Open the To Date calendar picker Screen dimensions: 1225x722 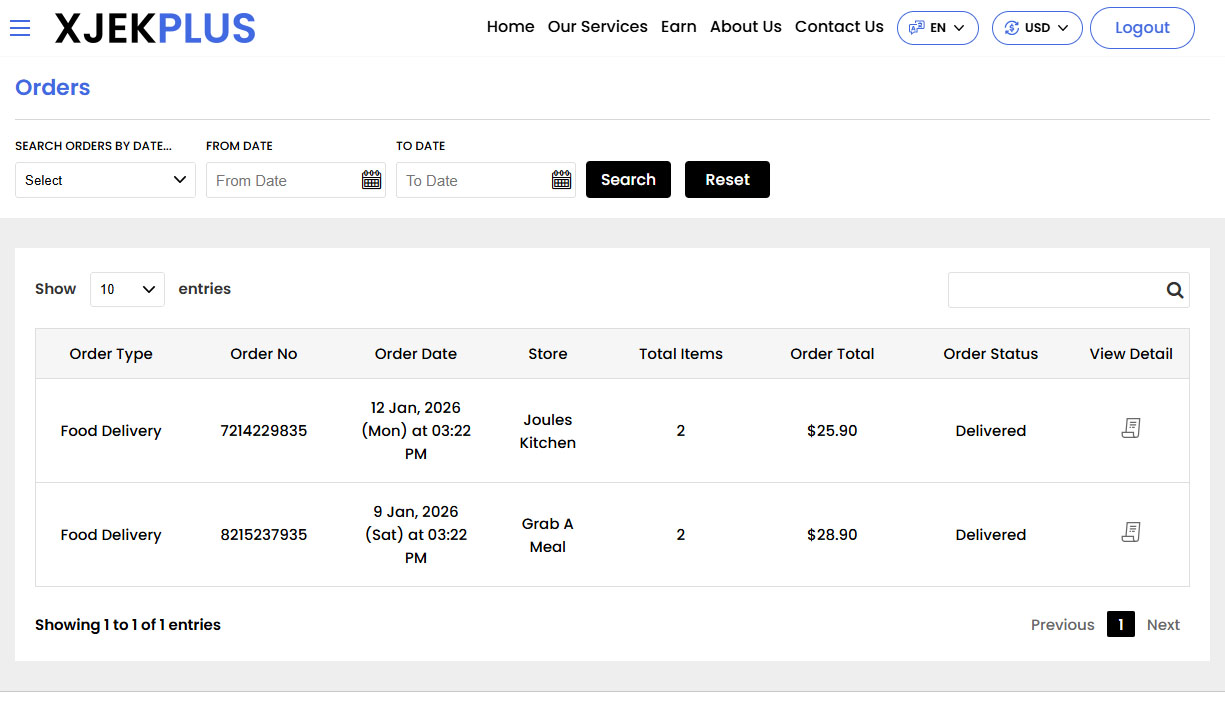[x=561, y=179]
